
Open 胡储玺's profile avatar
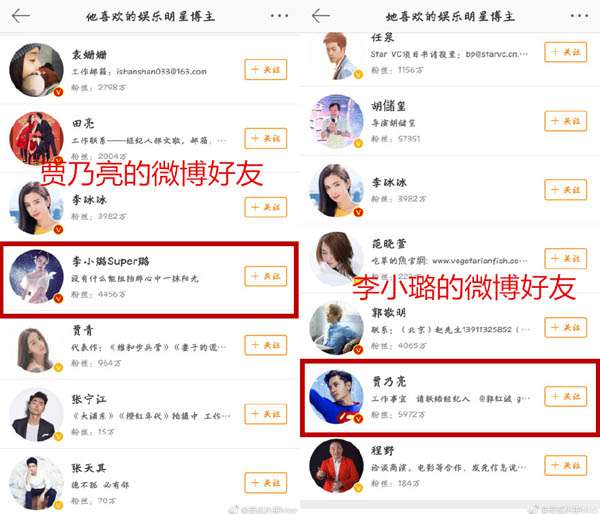pos(336,121)
